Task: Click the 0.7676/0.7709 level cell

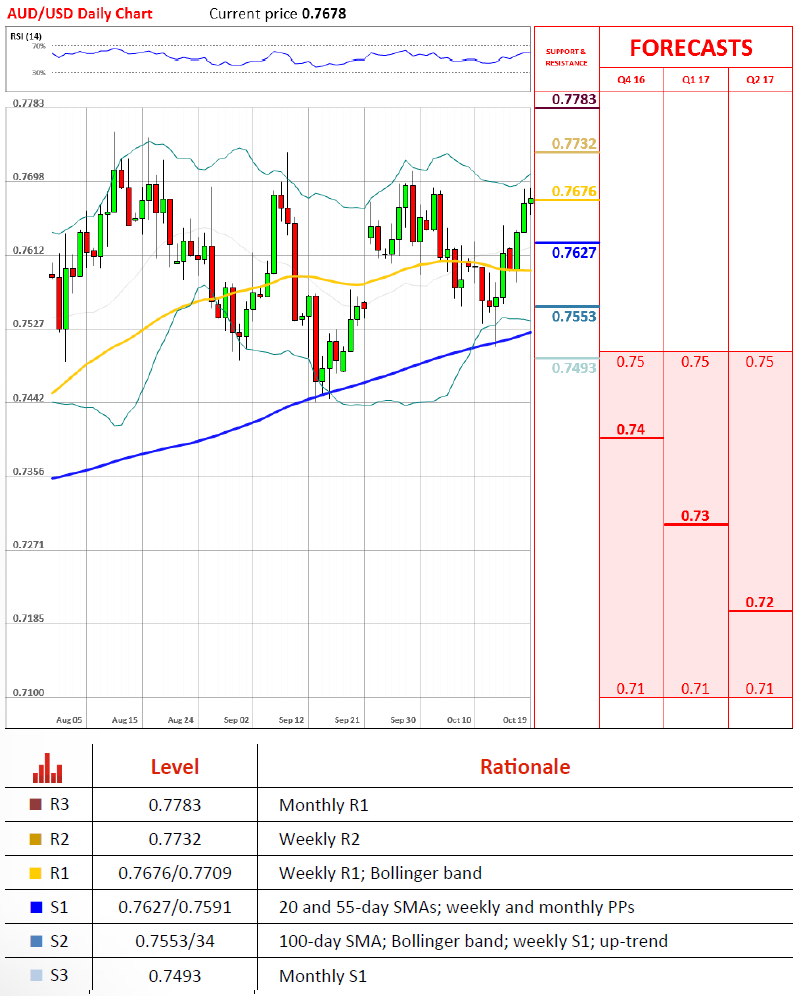Action: 175,873
